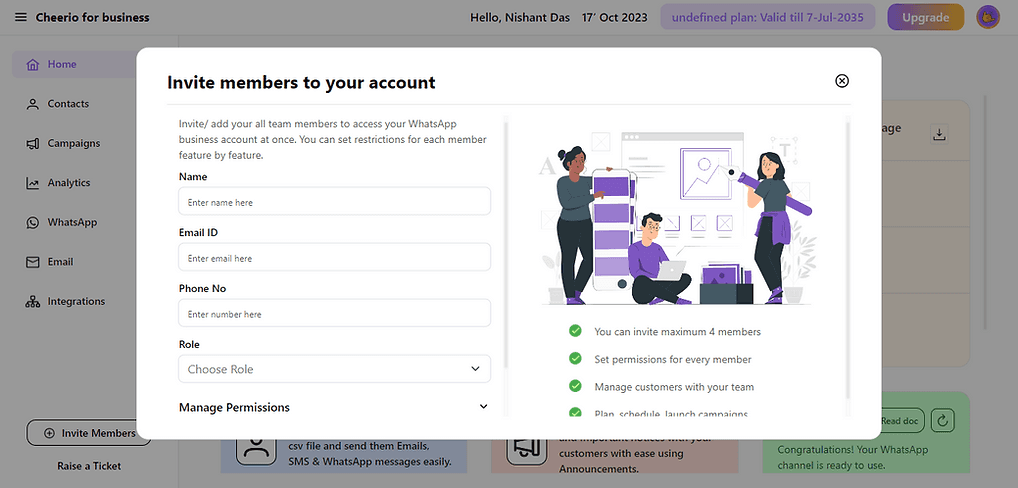Open the Choose Role dropdown
This screenshot has width=1018, height=488.
coord(334,369)
